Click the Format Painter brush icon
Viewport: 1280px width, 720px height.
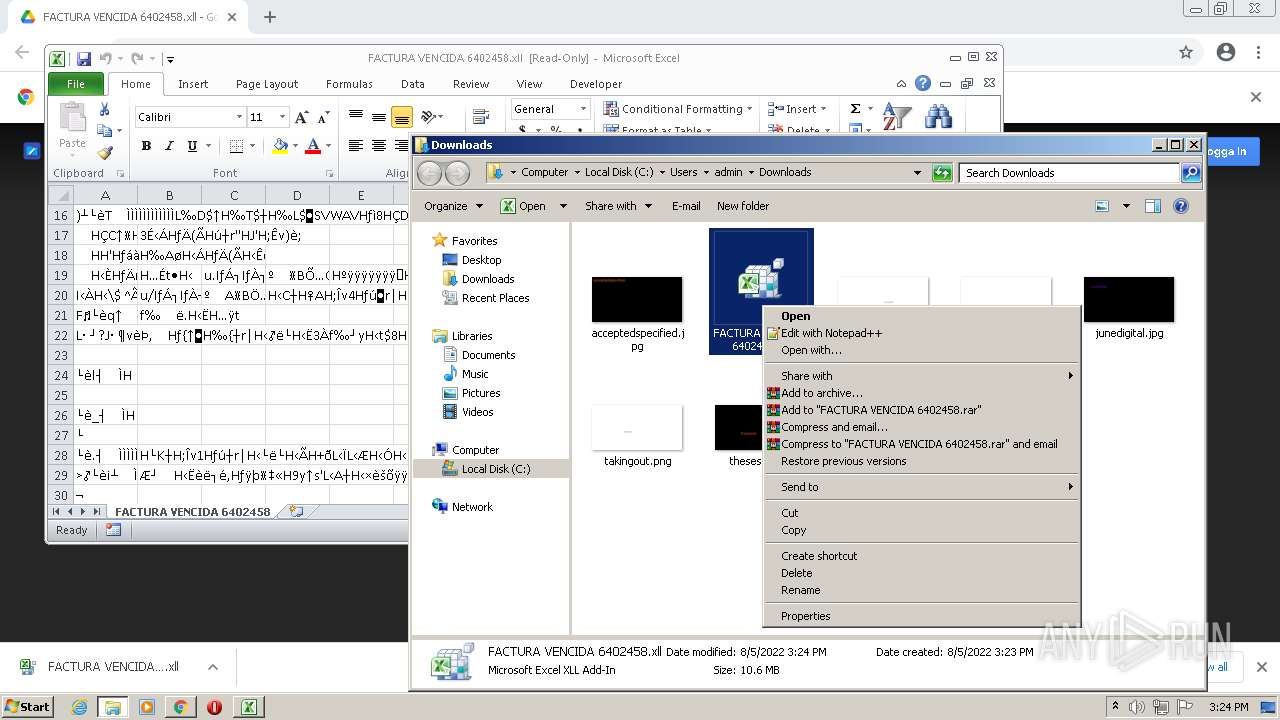click(x=104, y=153)
